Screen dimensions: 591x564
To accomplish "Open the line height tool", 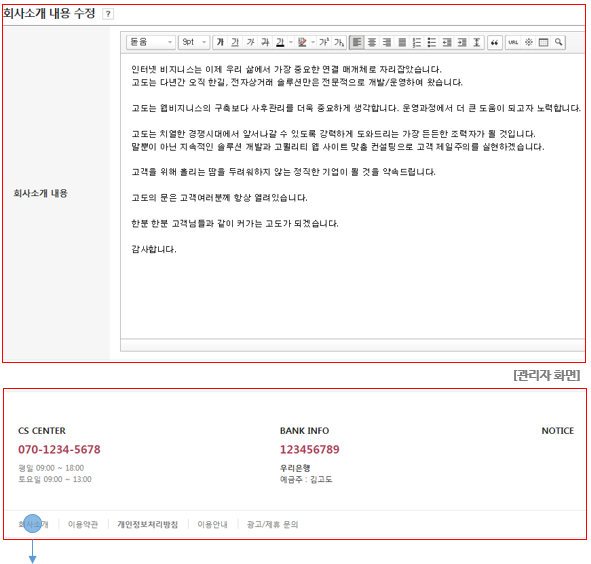I will [477, 42].
